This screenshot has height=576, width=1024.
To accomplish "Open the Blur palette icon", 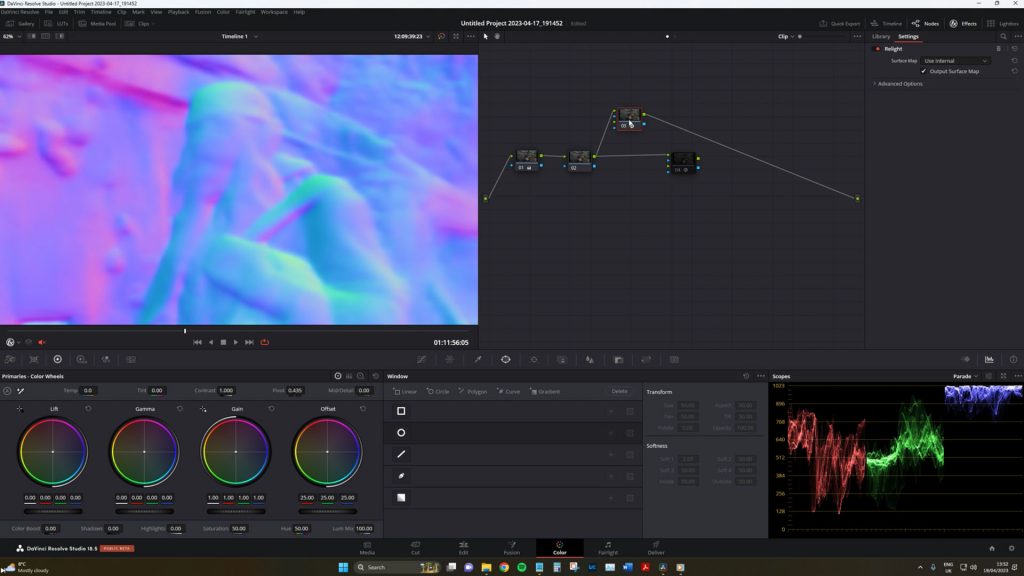I will tap(590, 359).
